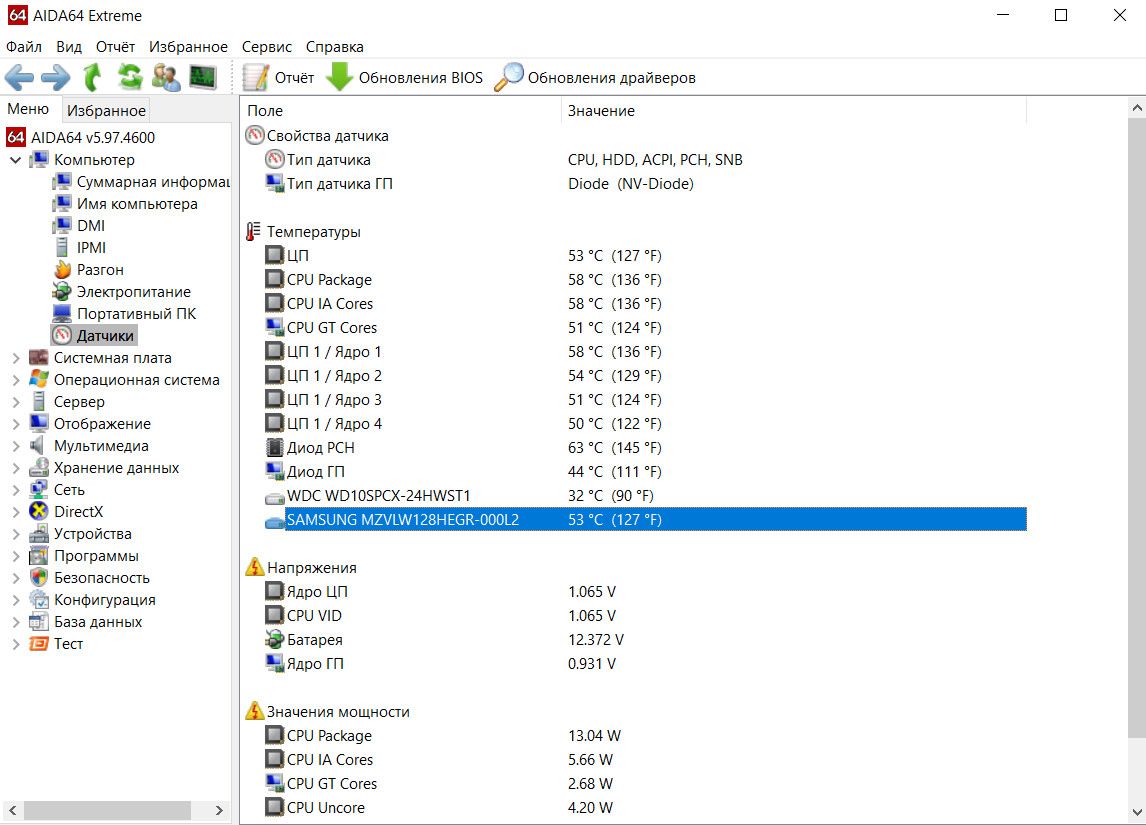Click the green Обновления BIOS download arrow

click(339, 77)
